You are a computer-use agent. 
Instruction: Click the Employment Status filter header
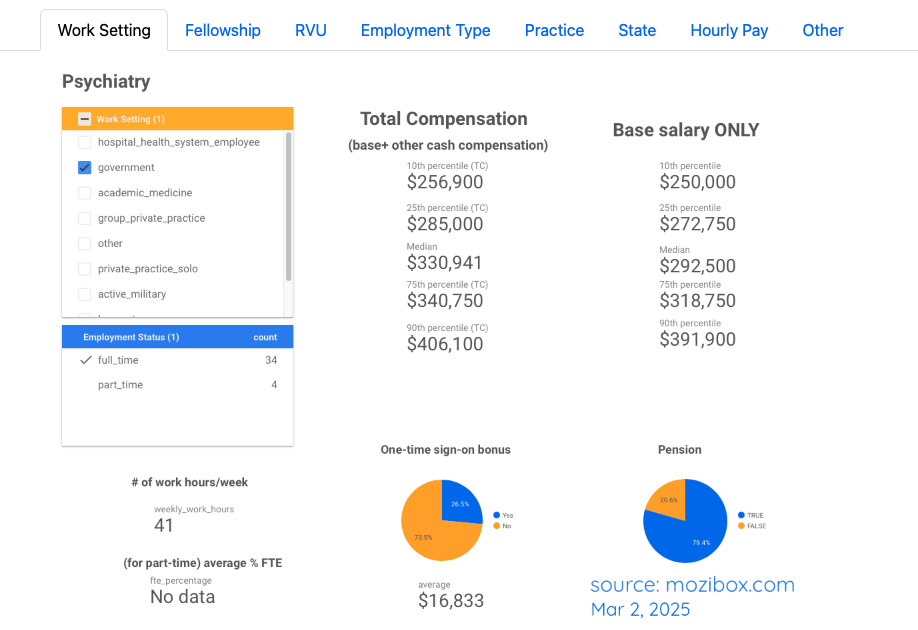(x=131, y=337)
